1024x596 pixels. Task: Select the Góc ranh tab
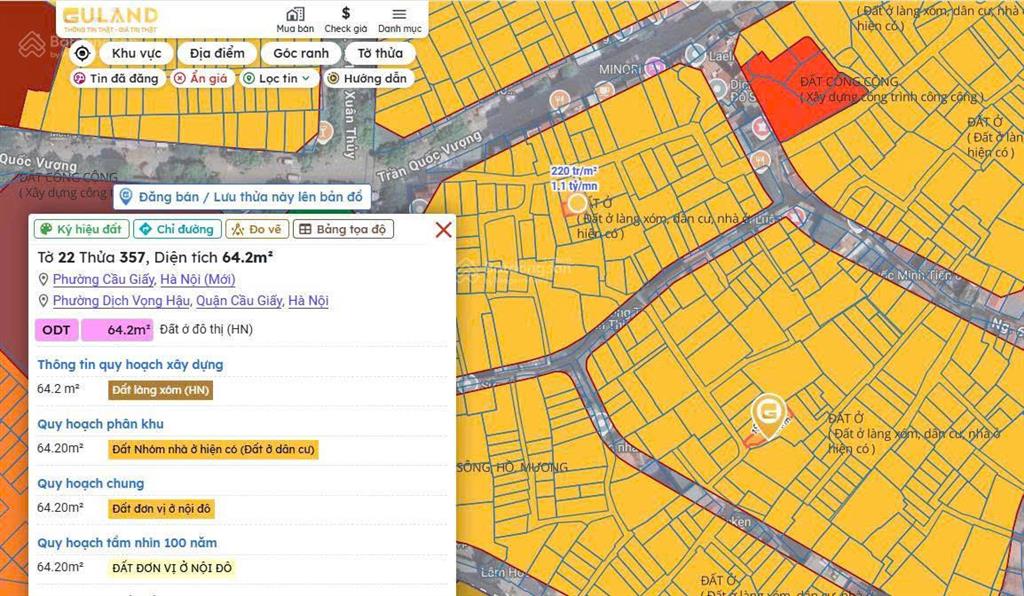[x=301, y=53]
